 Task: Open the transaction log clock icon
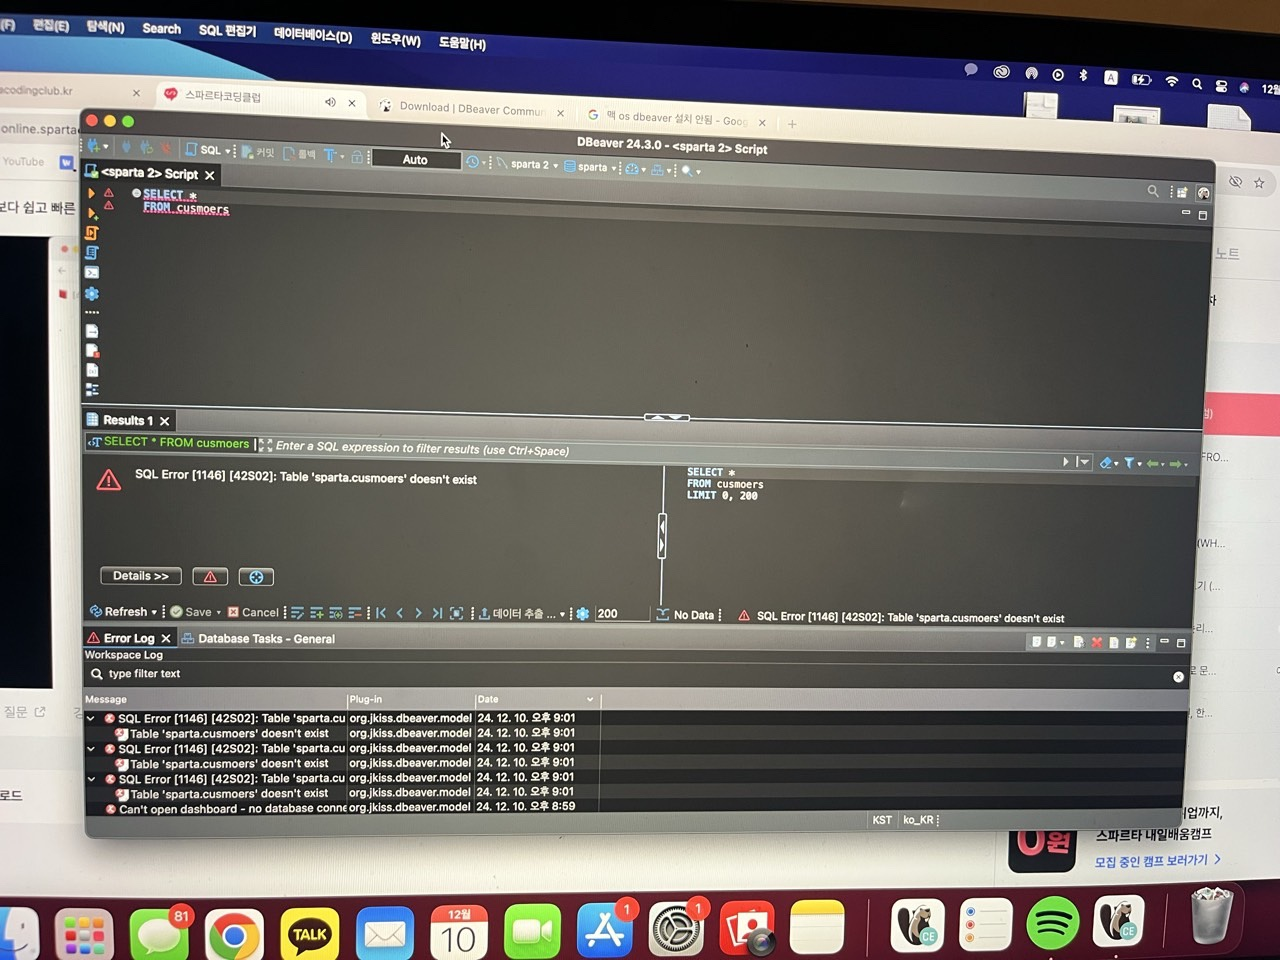(x=472, y=162)
